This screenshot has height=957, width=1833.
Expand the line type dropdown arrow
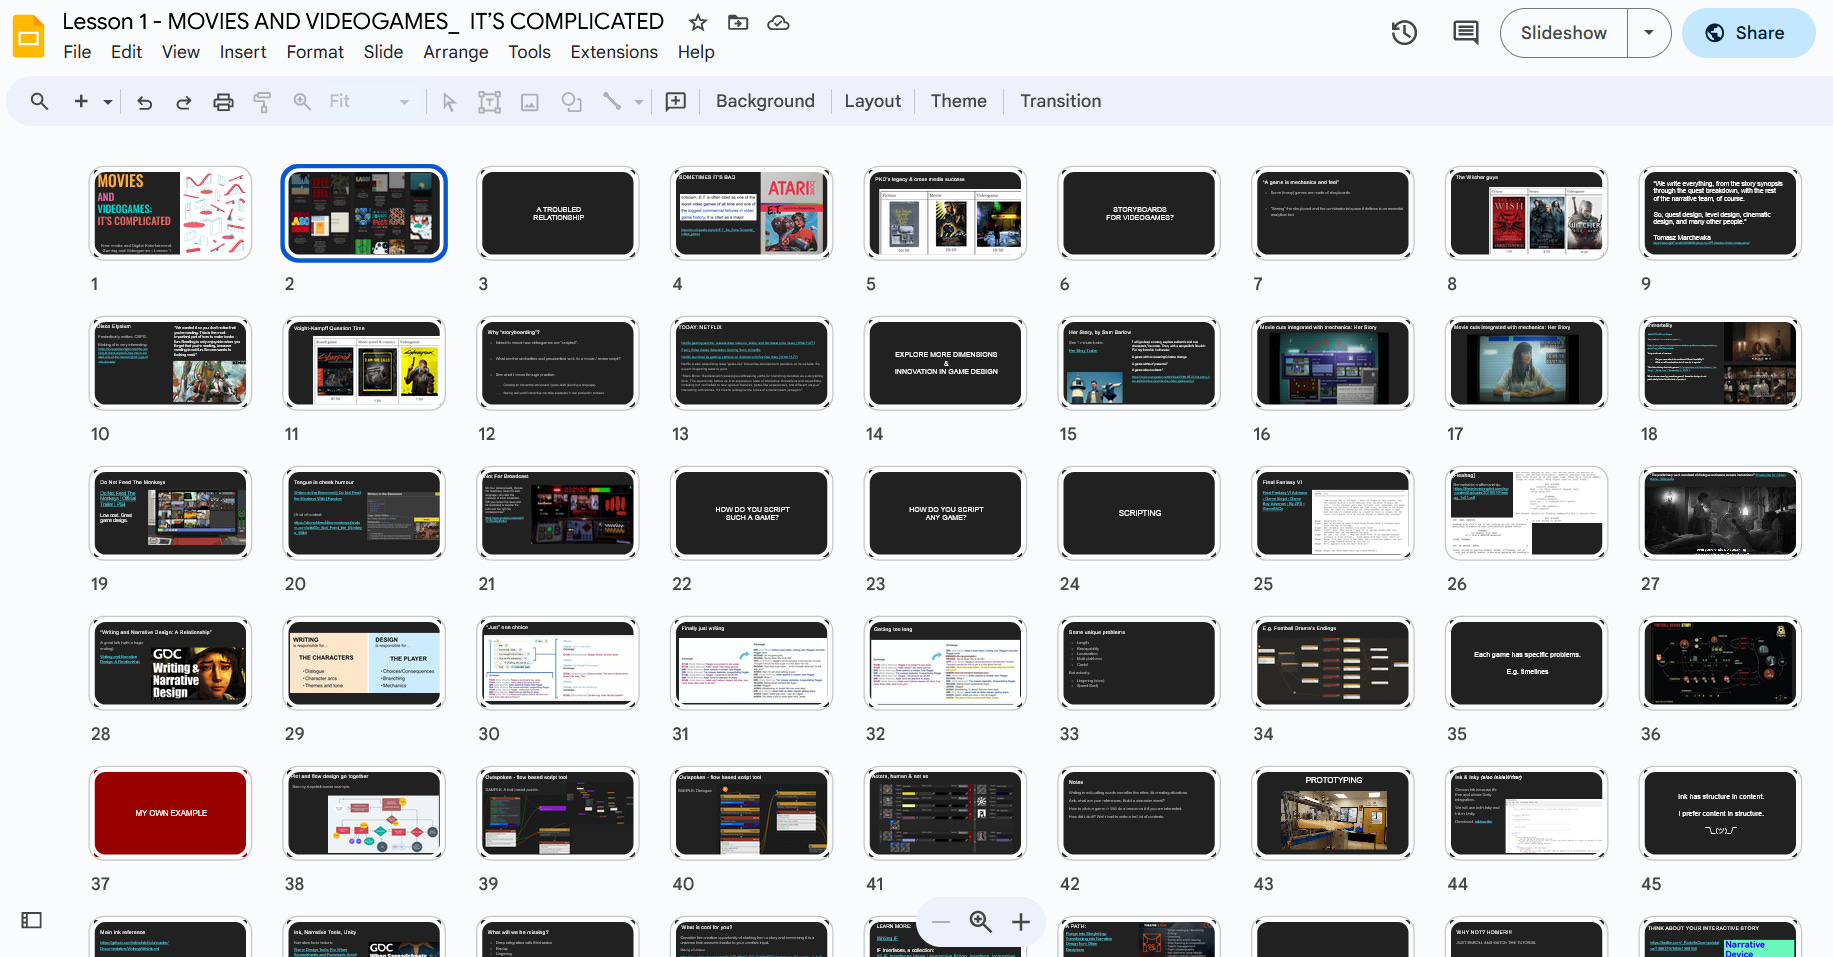[639, 101]
